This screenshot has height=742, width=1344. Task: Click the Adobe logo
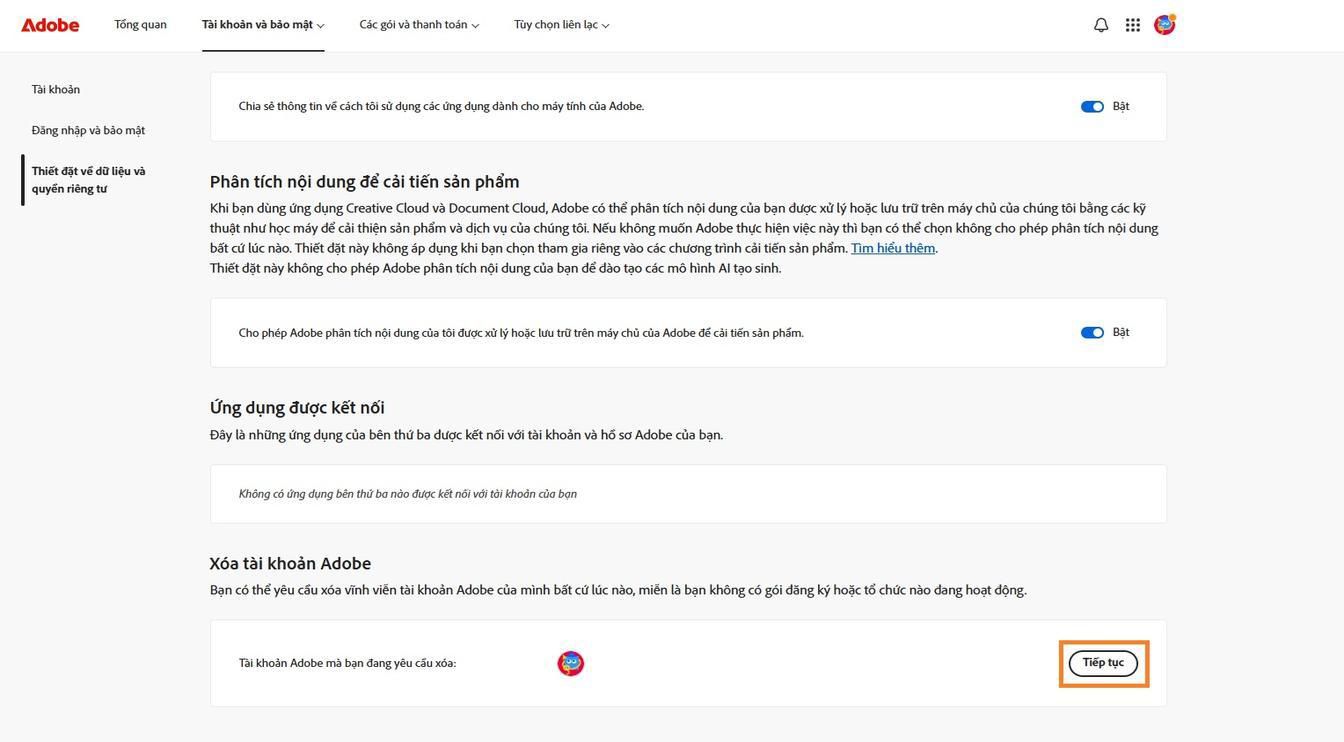point(50,25)
